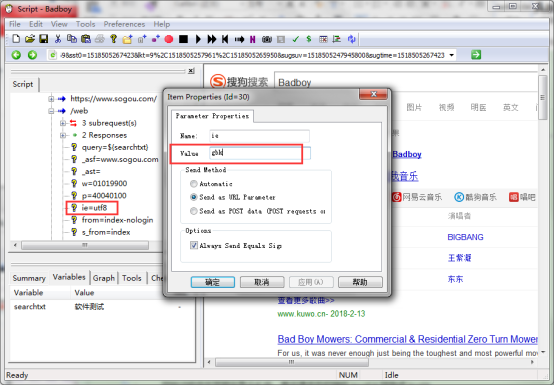Expand the 3 subrequest(s) node

[x=63, y=123]
